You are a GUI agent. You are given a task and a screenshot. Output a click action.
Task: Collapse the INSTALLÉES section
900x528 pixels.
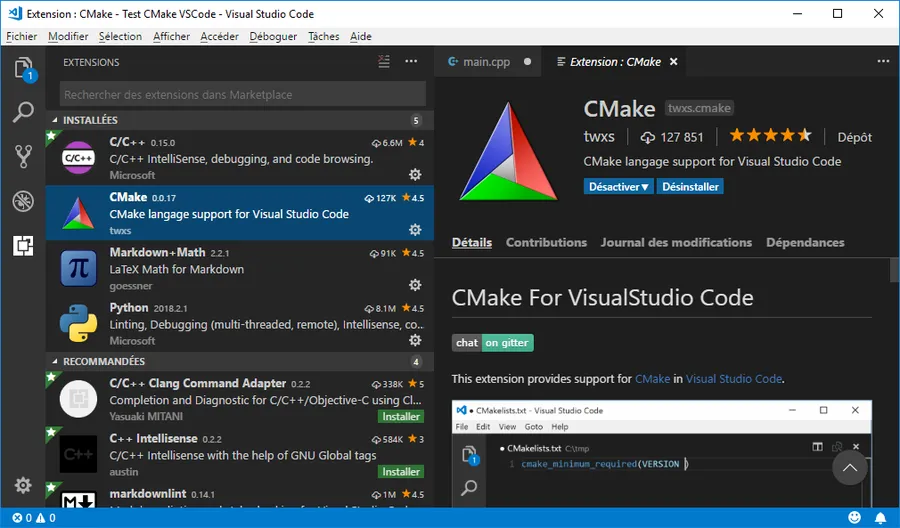240,120
